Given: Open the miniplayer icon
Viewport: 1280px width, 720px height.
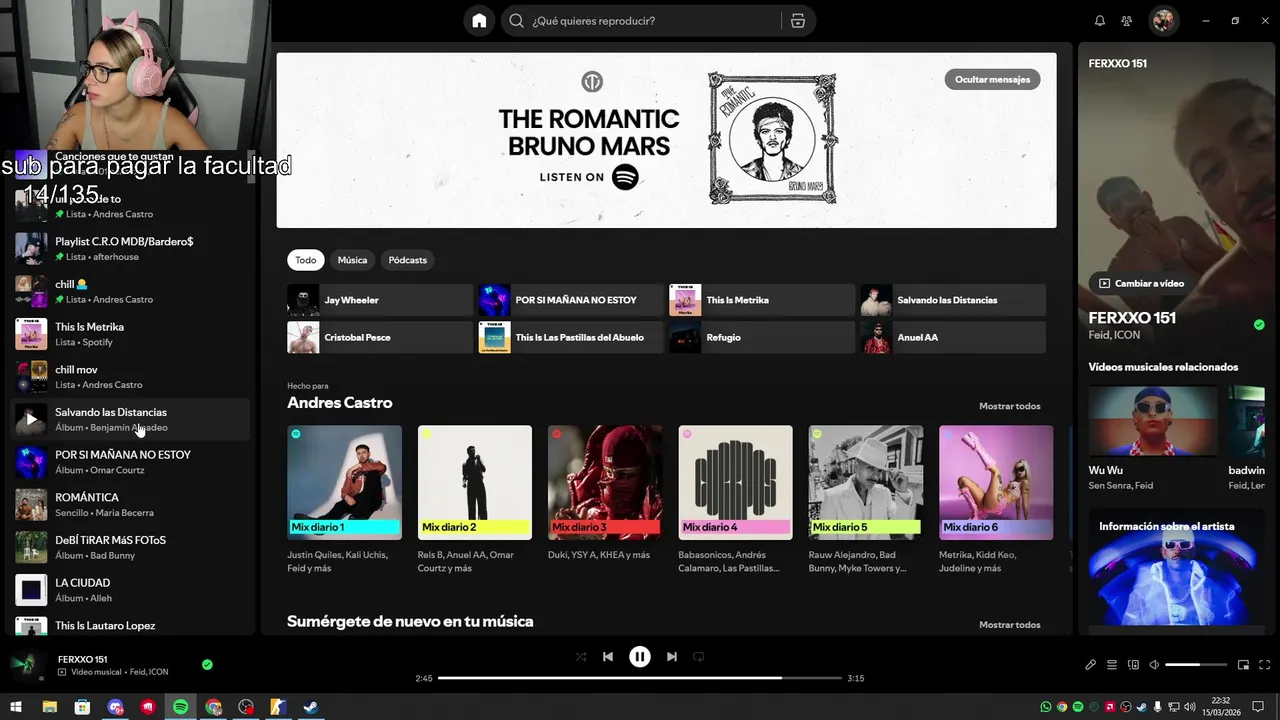Looking at the screenshot, I should click(x=1244, y=665).
